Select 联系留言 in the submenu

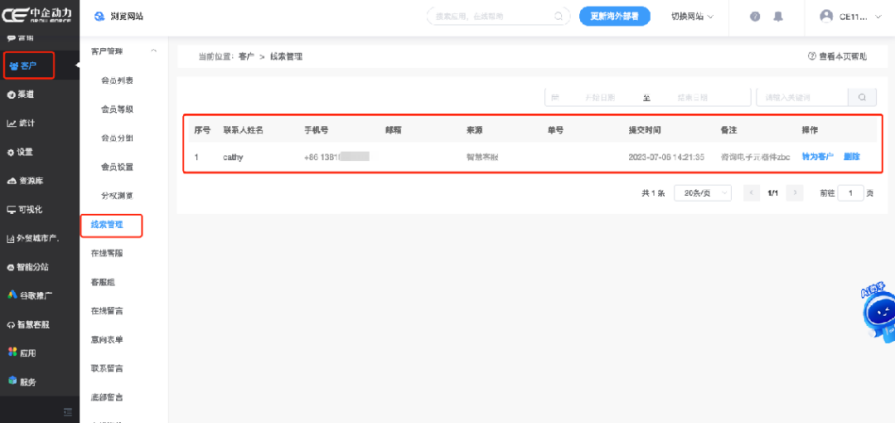tap(107, 368)
